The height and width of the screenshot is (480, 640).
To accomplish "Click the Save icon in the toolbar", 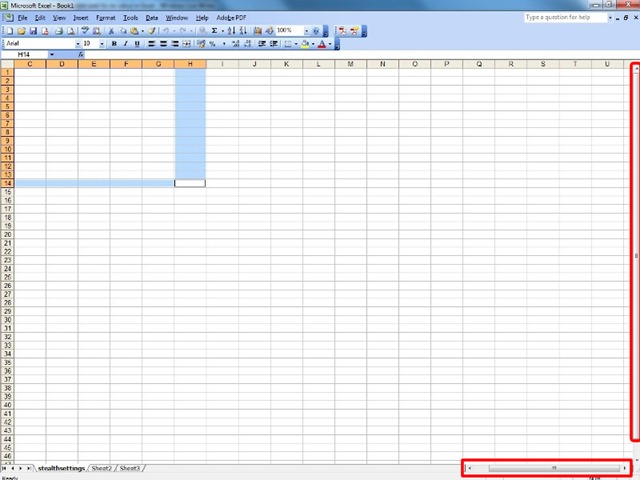I will [33, 31].
